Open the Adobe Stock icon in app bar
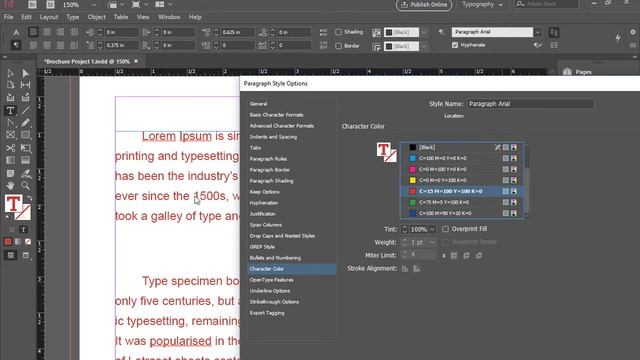Screen dimensions: 640x360 50,4
